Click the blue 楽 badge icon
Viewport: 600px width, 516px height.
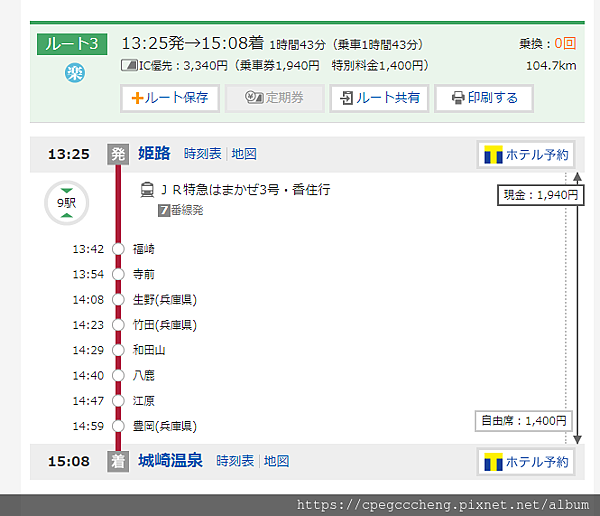coord(75,73)
